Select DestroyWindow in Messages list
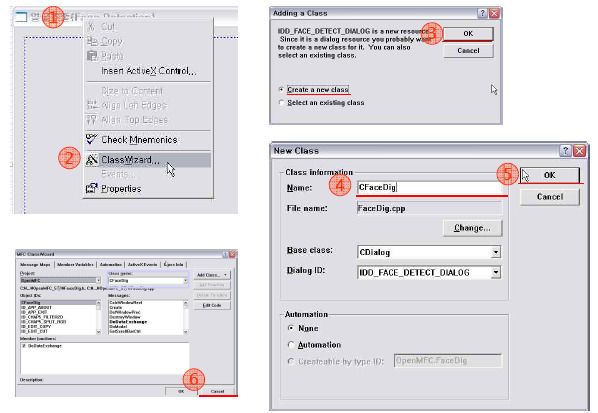Viewport: 598px width, 413px height. pyautogui.click(x=146, y=317)
